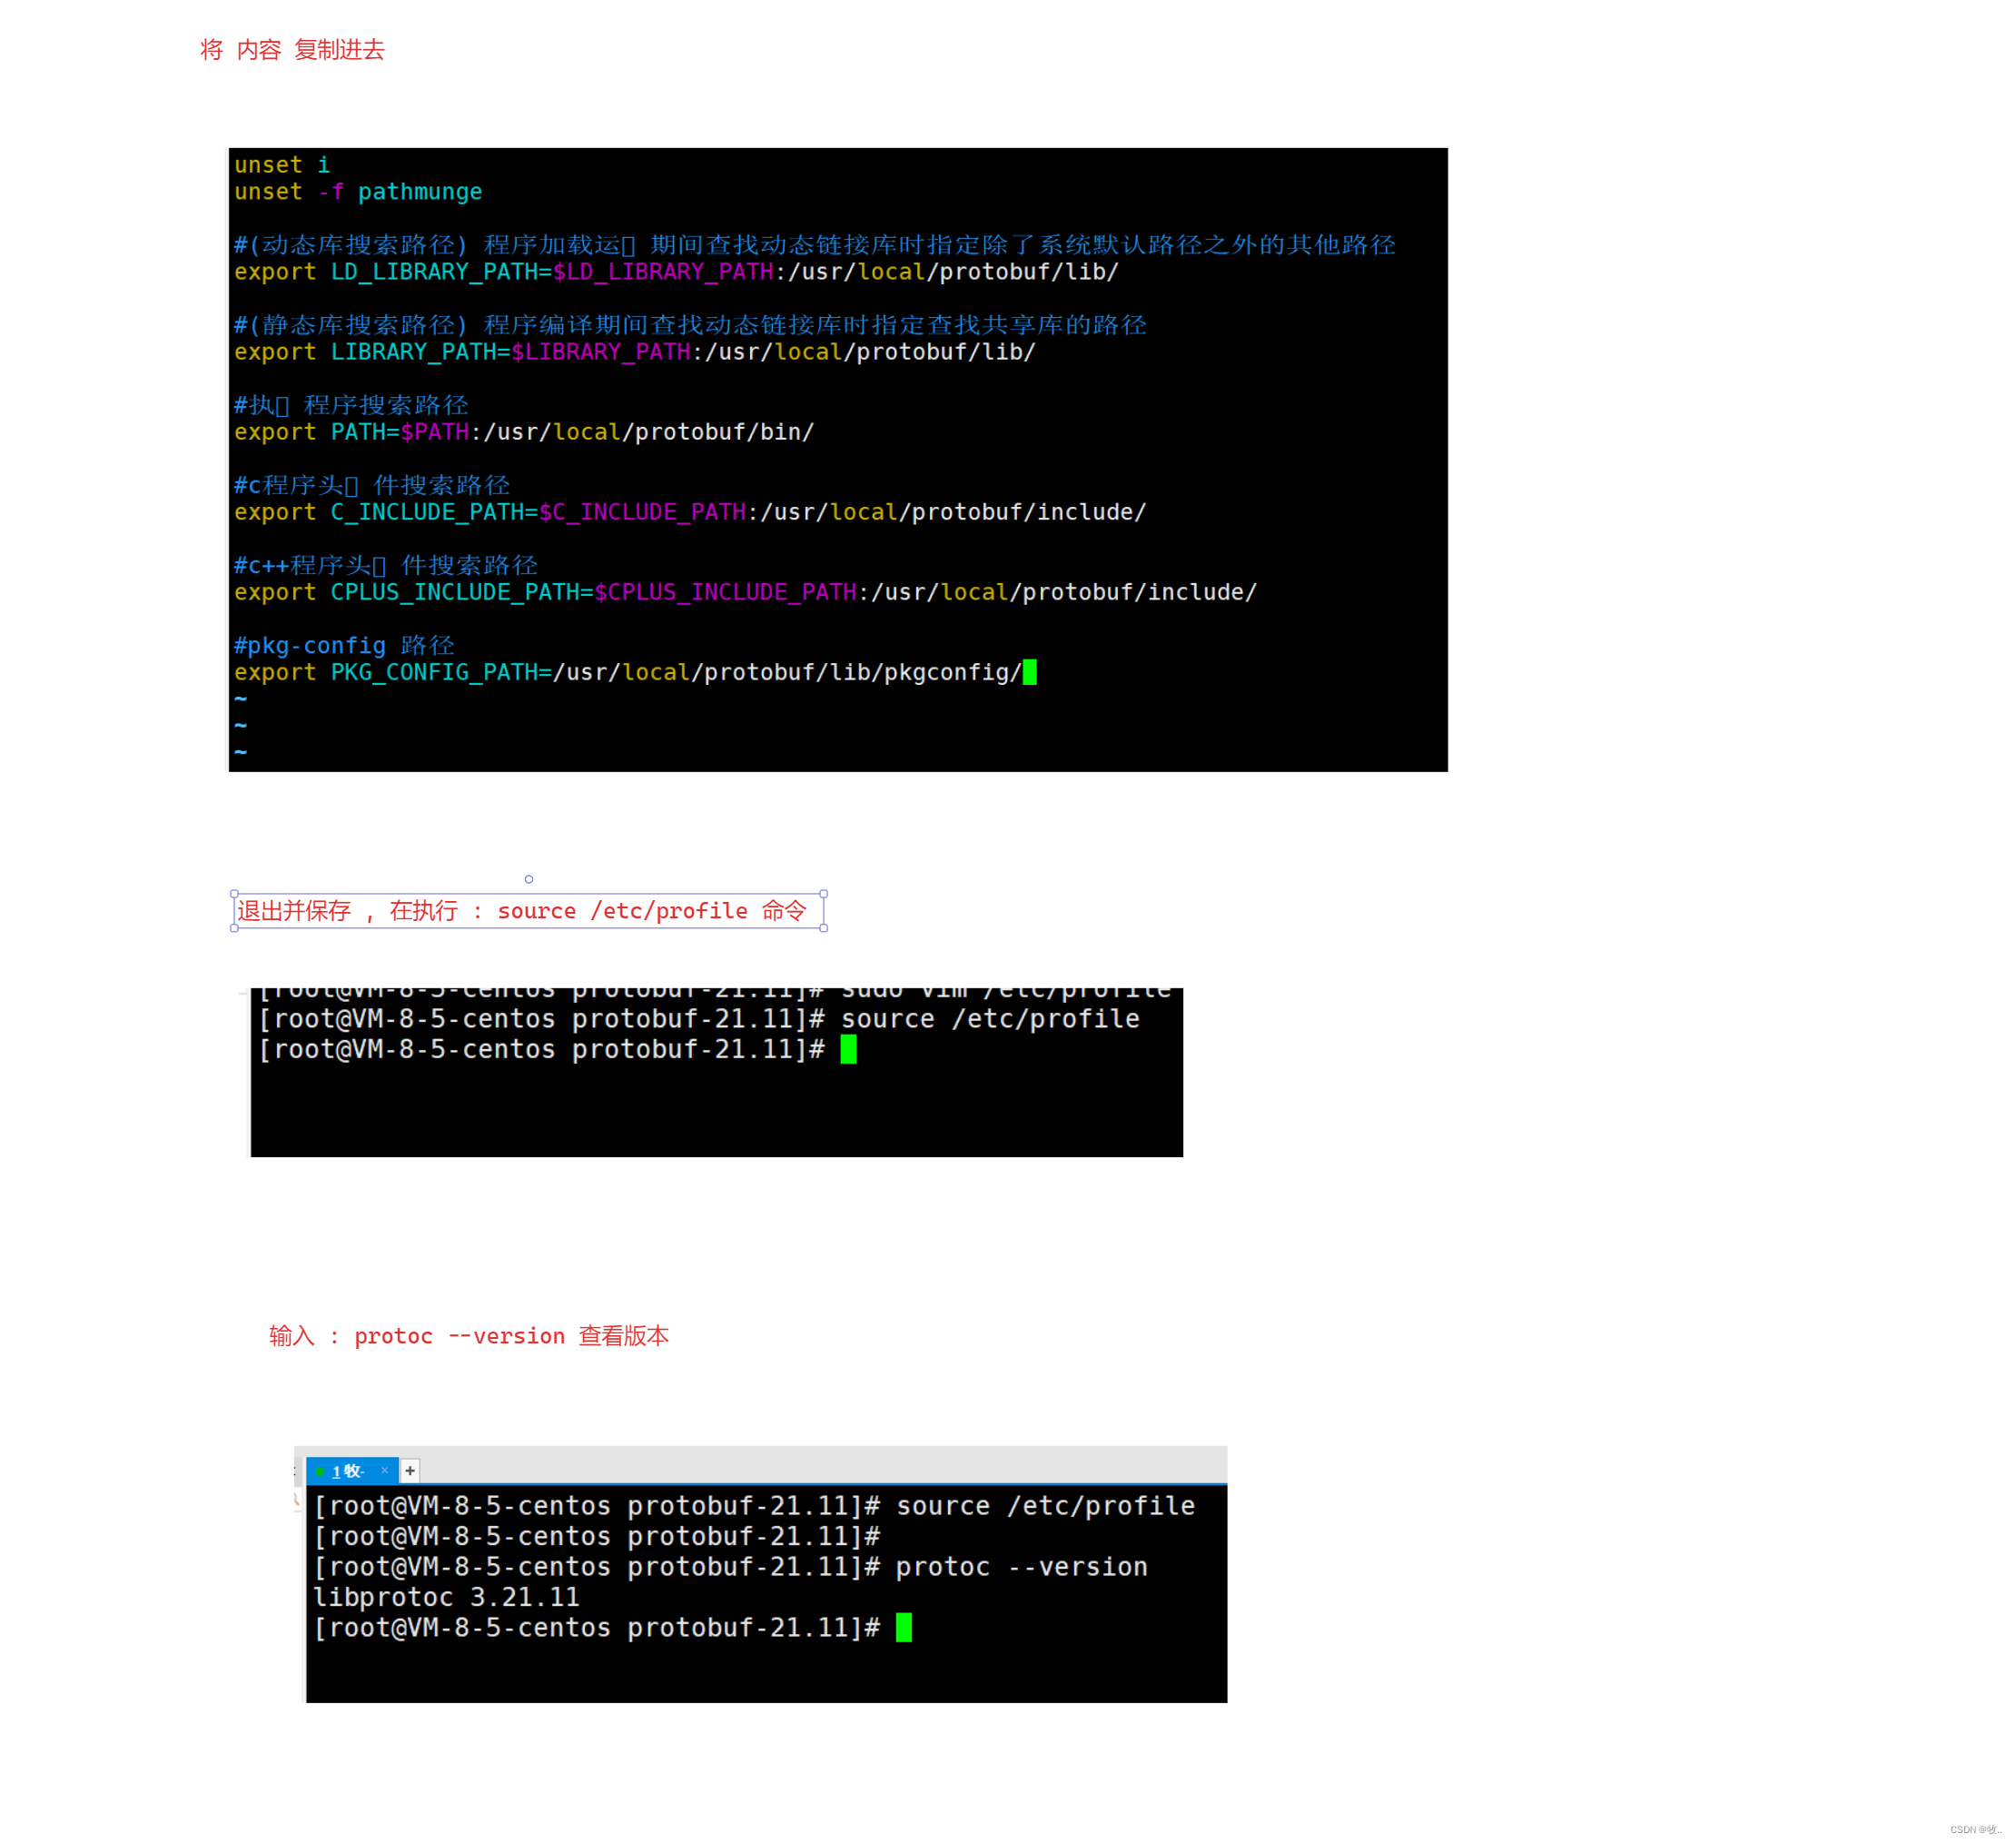Click the 'libprotoc 3.21.11' output line
The height and width of the screenshot is (1843, 2016).
pyautogui.click(x=446, y=1597)
